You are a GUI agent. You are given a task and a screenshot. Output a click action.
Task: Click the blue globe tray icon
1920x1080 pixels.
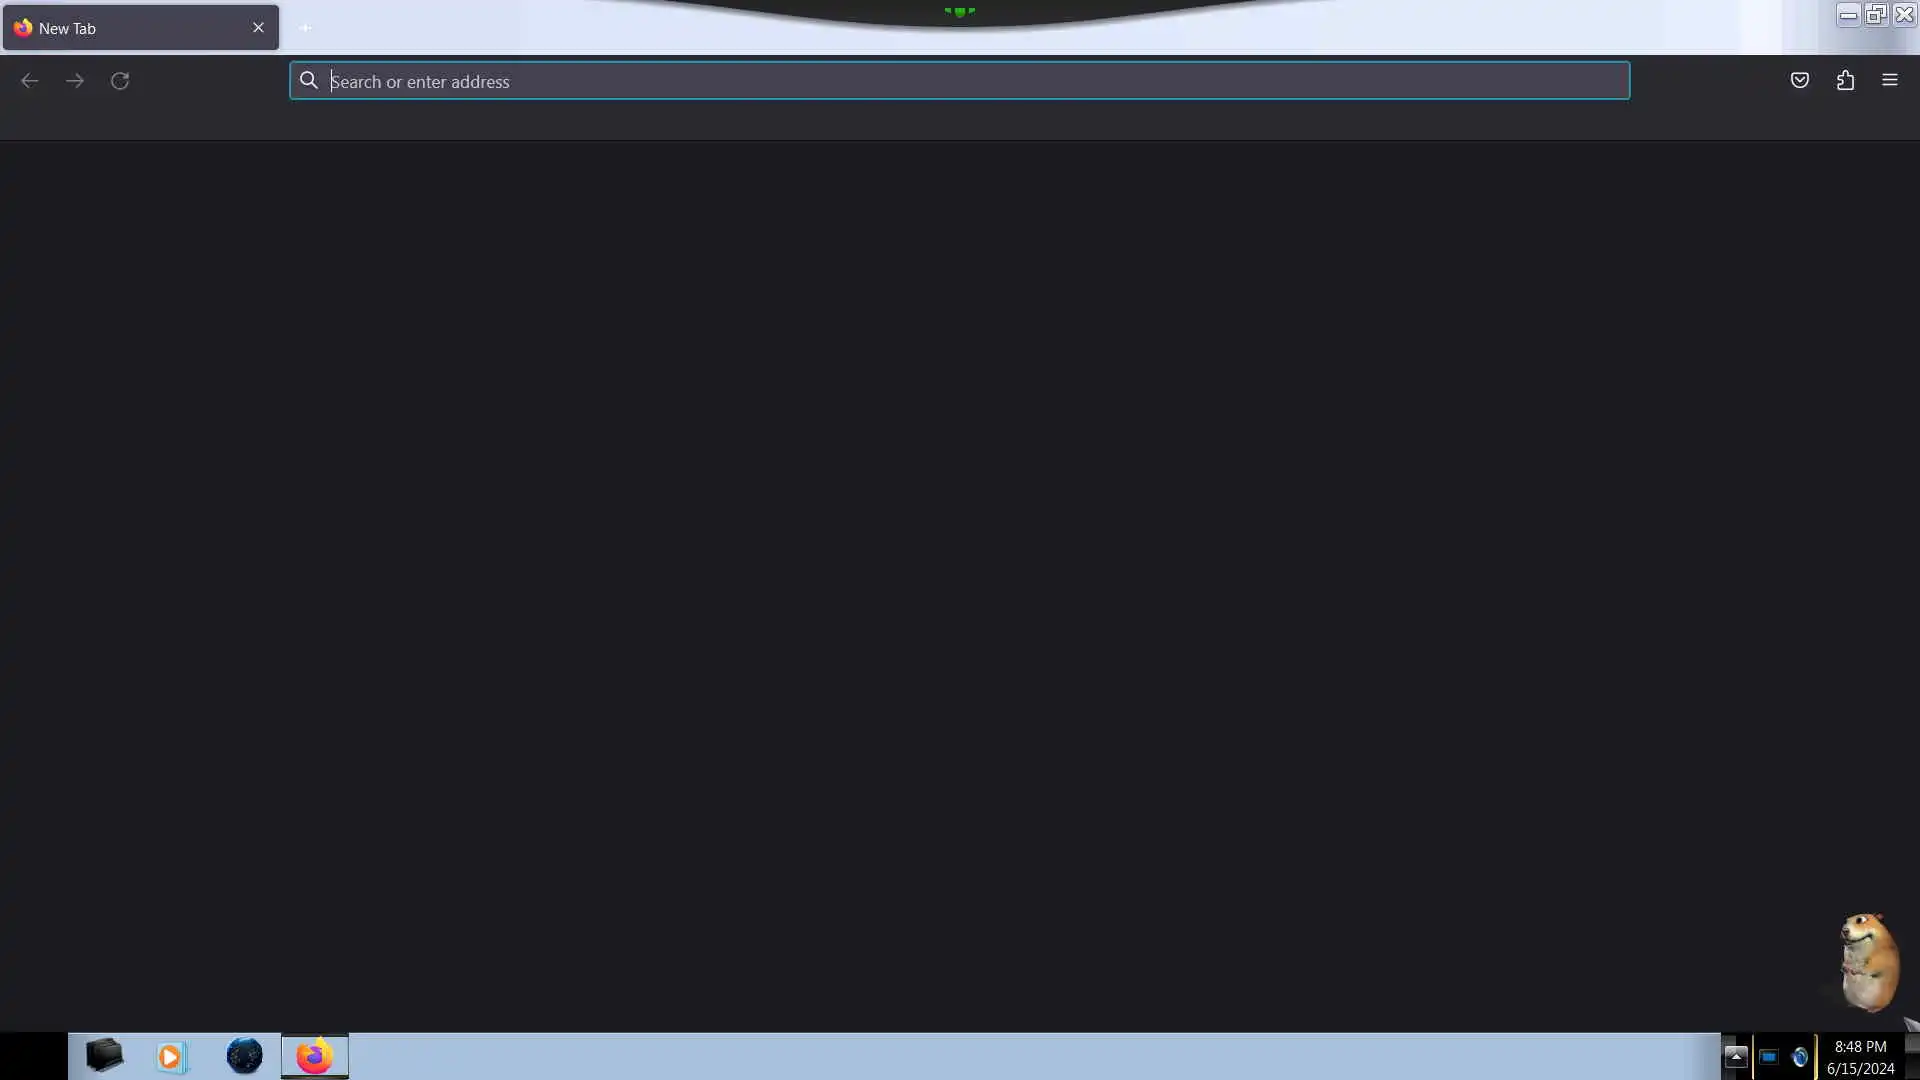coord(1799,1057)
